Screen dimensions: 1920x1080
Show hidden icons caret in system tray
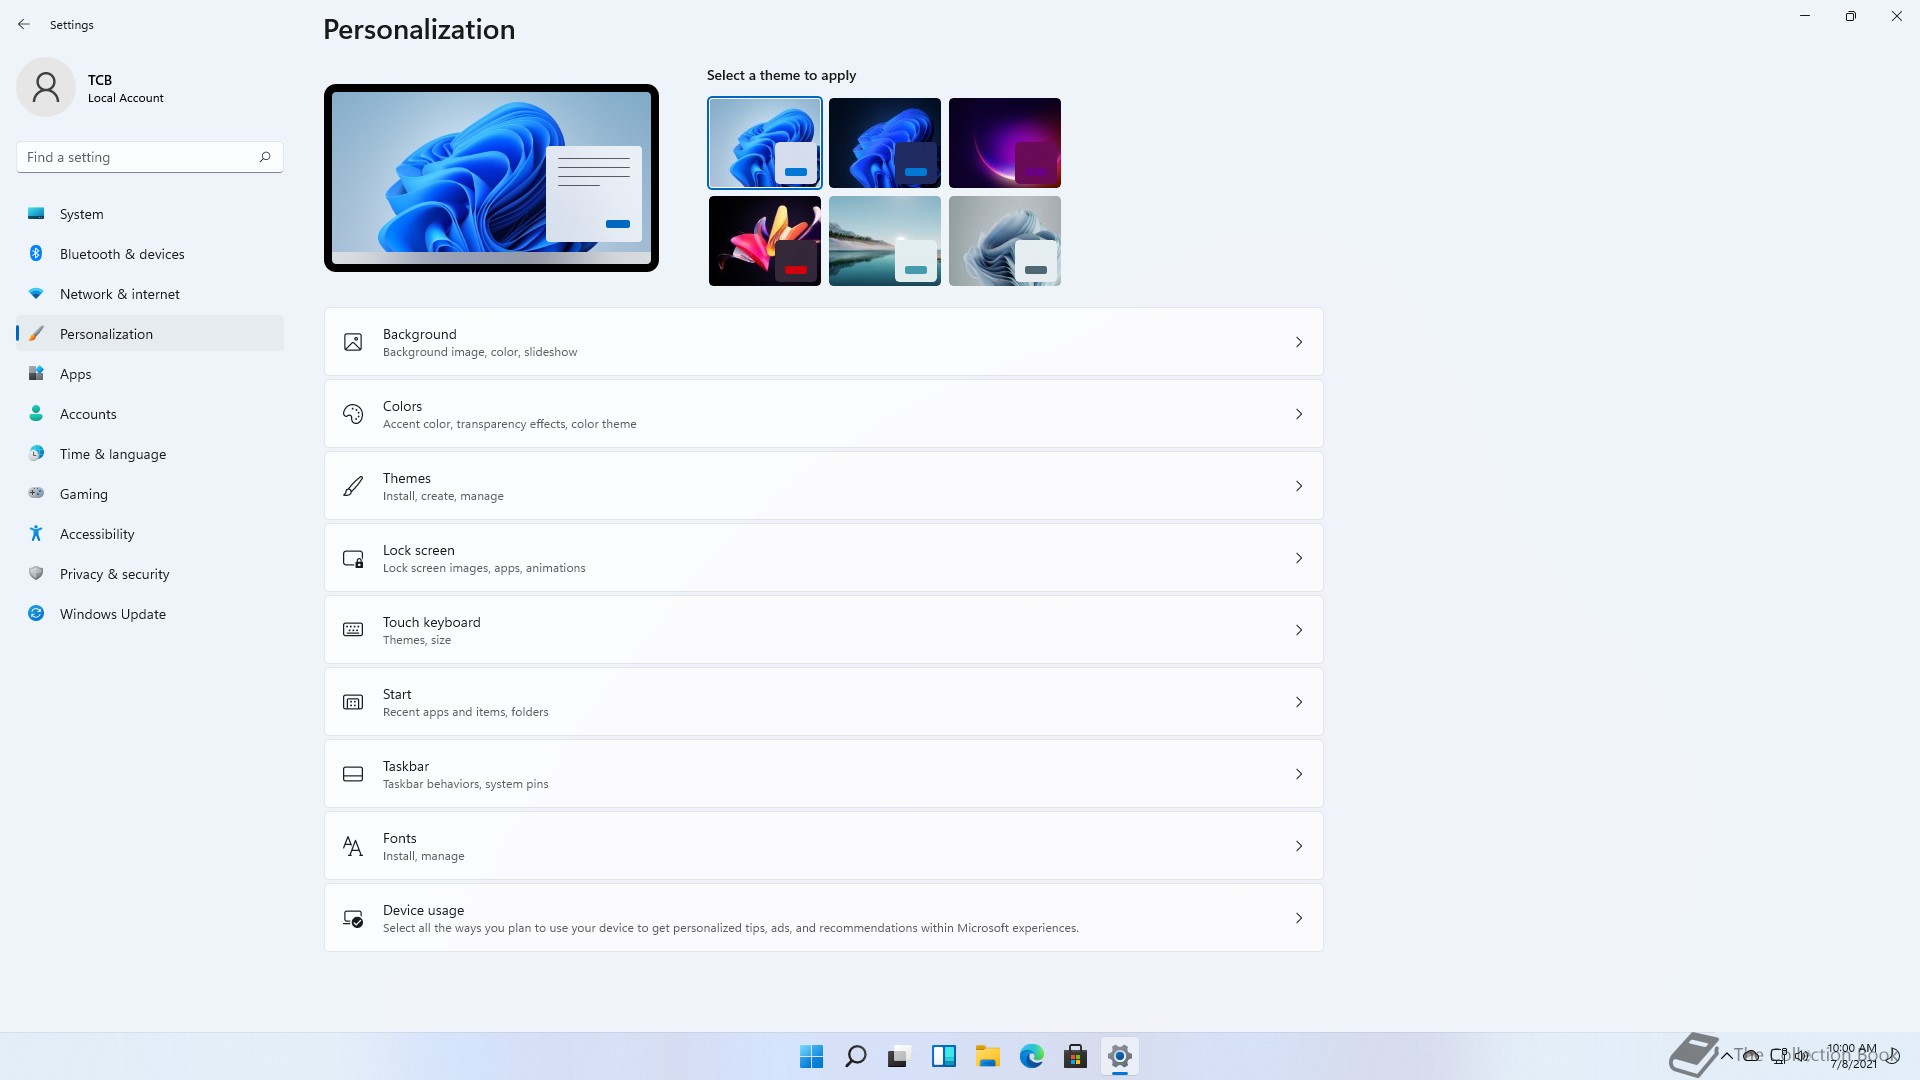pos(1727,1055)
